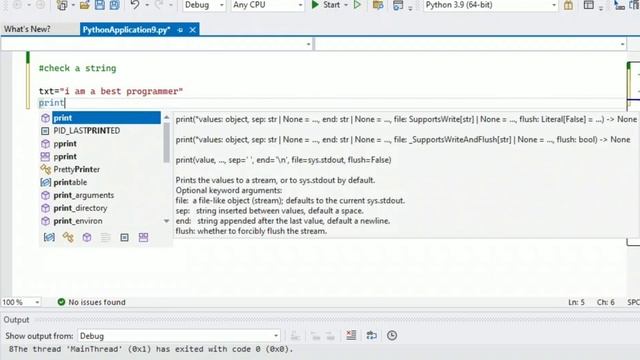Screen dimensions: 640x360
Task: Select the PrettyPrinter suggestion
Action: coord(77,169)
